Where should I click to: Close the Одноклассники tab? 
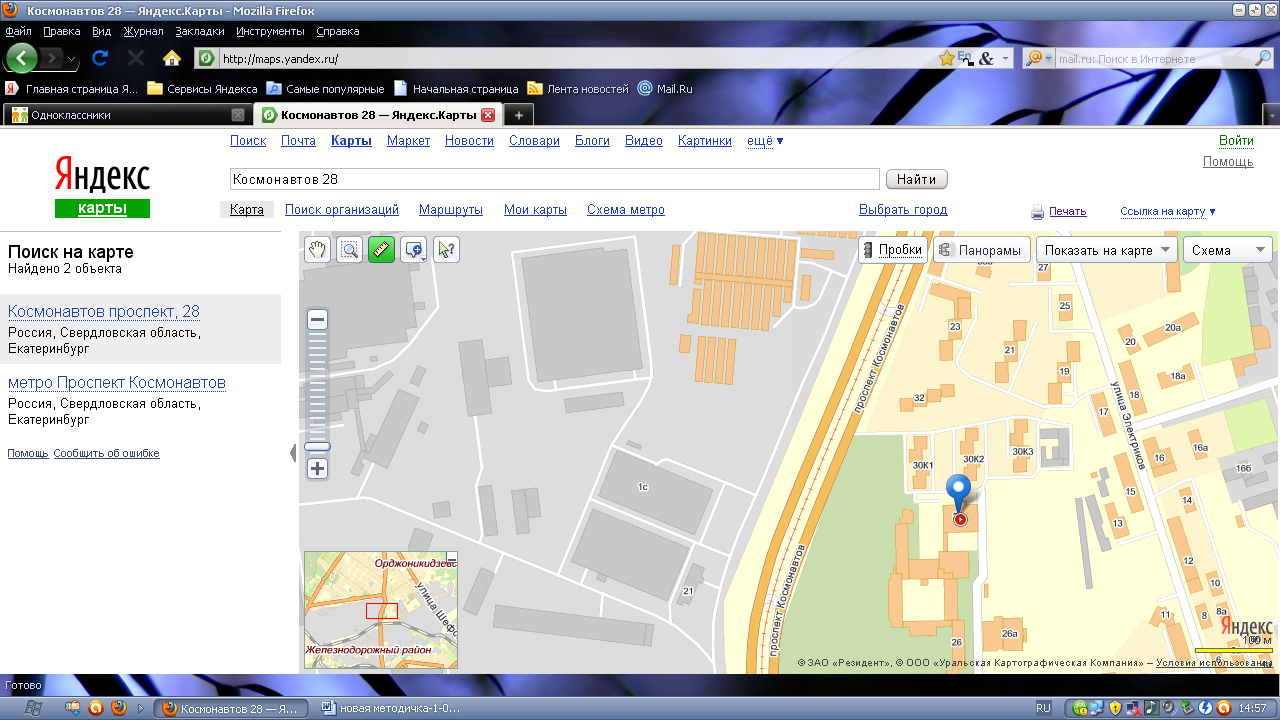click(x=238, y=115)
